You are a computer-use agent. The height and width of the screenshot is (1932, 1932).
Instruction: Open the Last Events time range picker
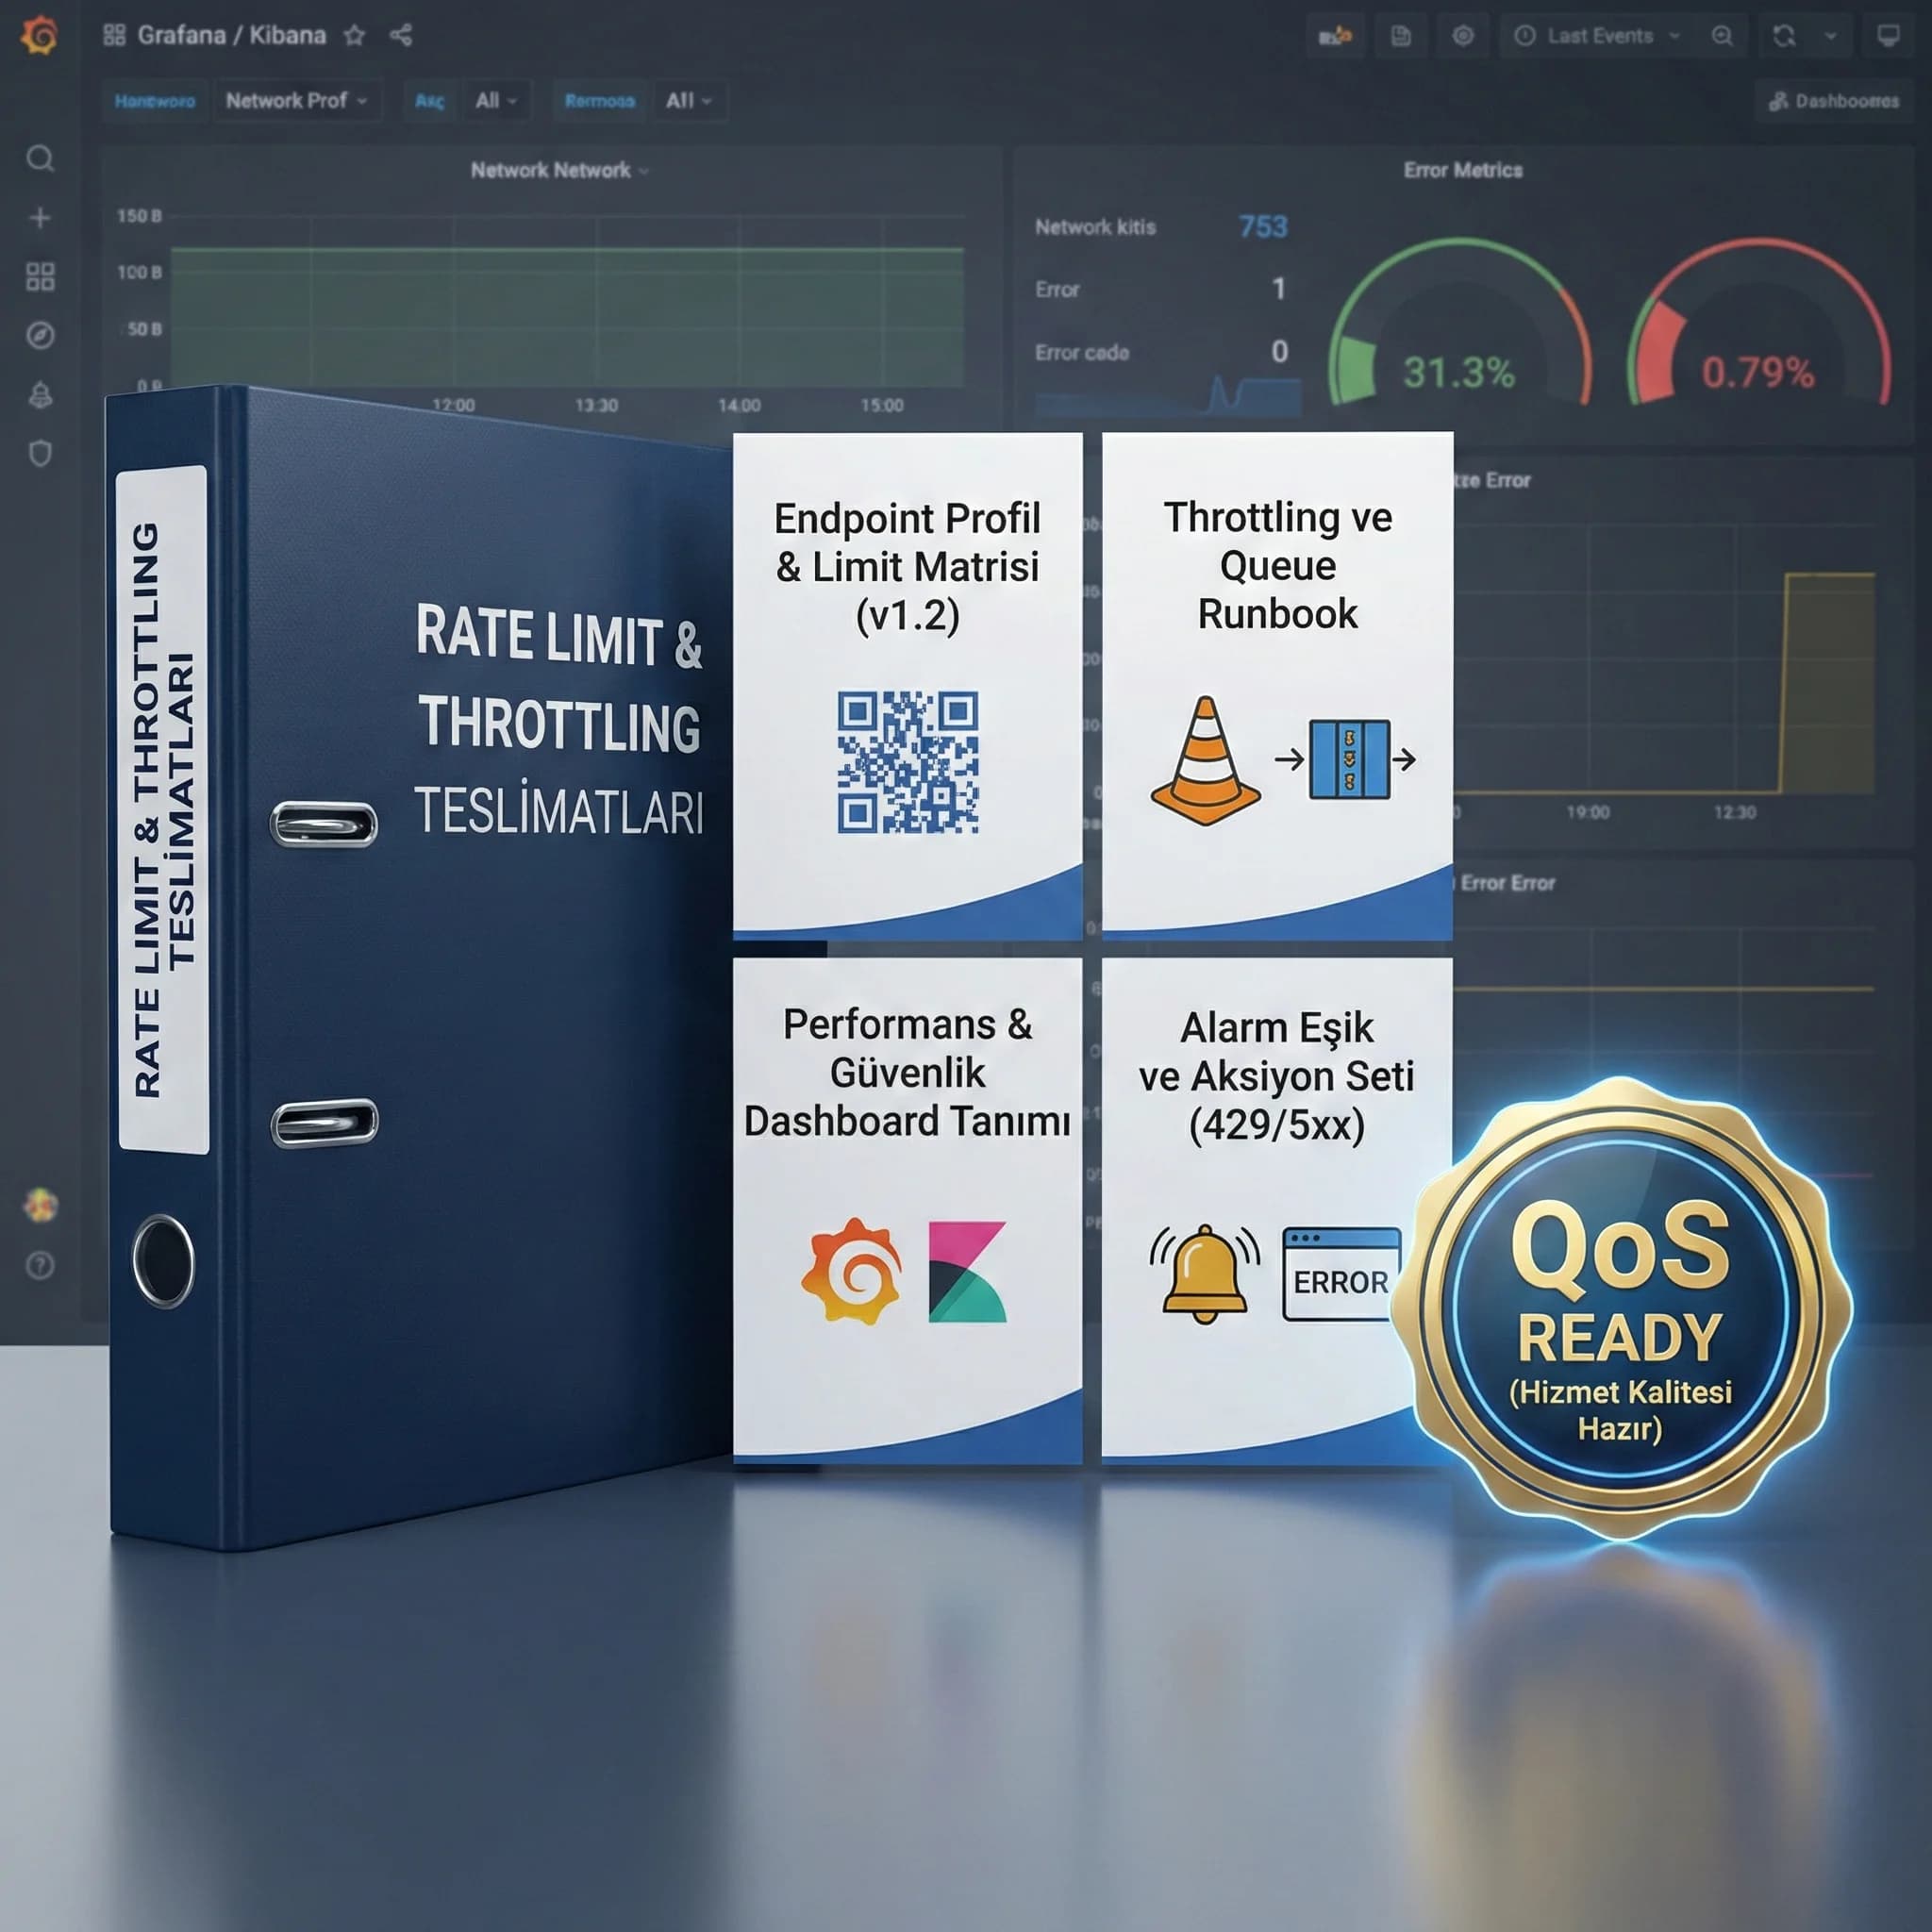click(x=1597, y=36)
